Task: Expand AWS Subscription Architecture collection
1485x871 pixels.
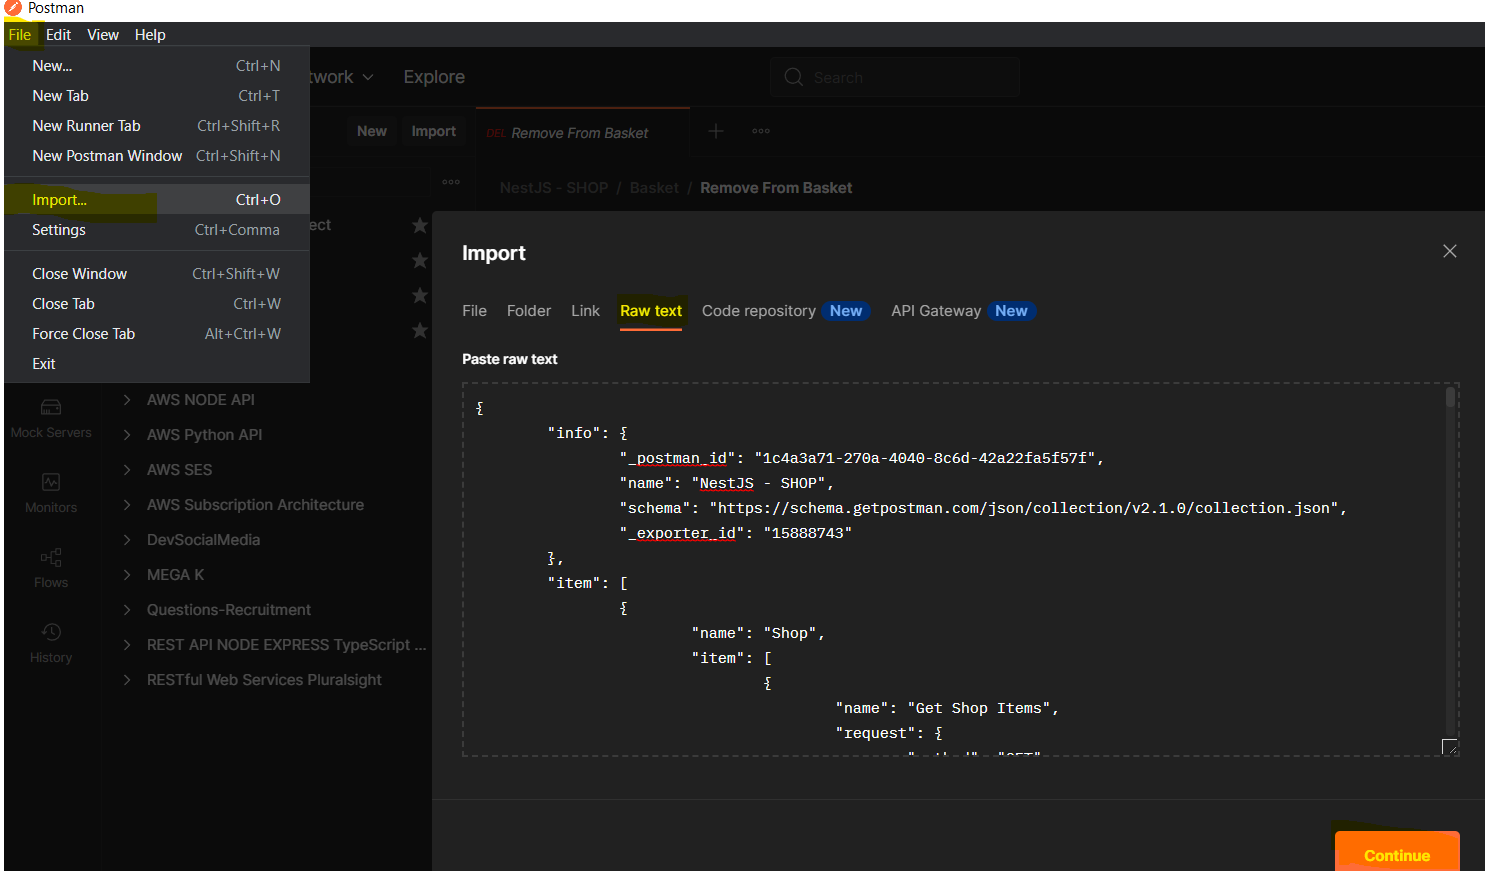Action: (x=127, y=504)
